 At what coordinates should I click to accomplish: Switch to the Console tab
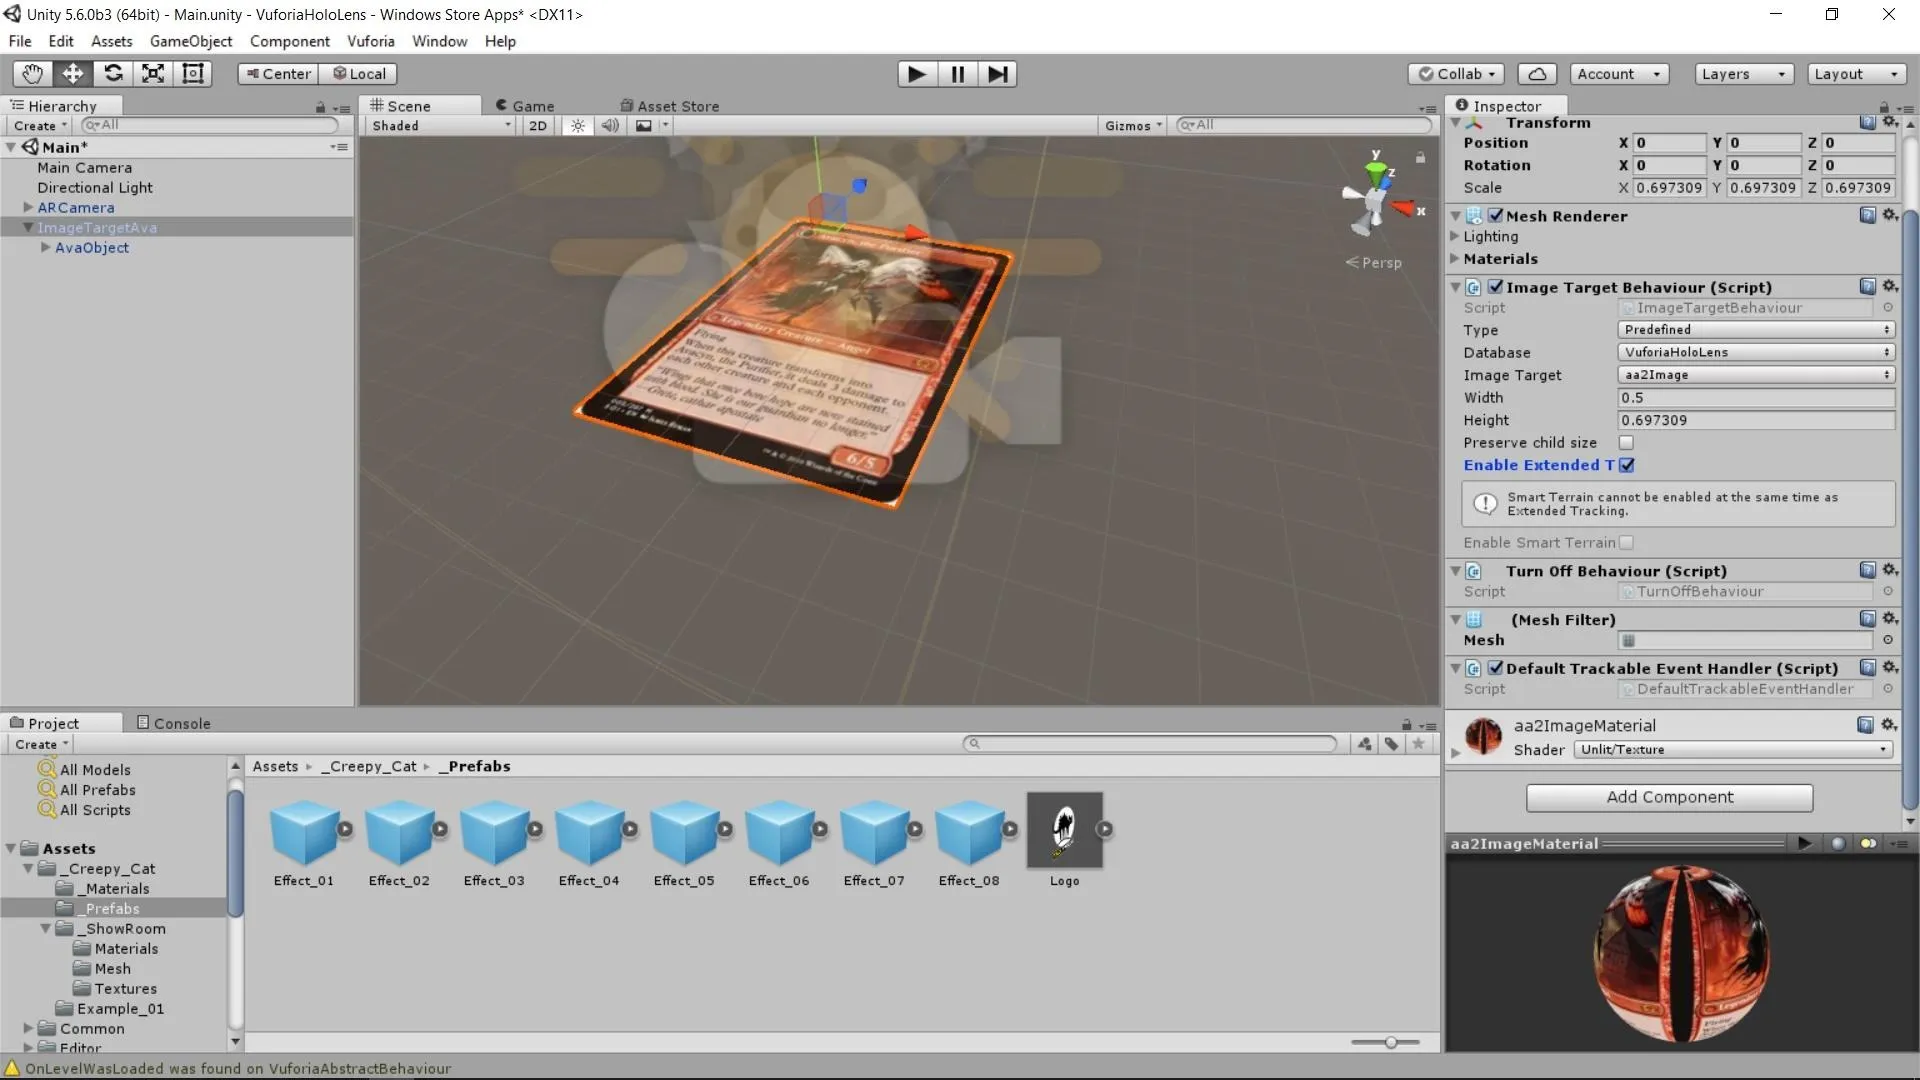(173, 723)
